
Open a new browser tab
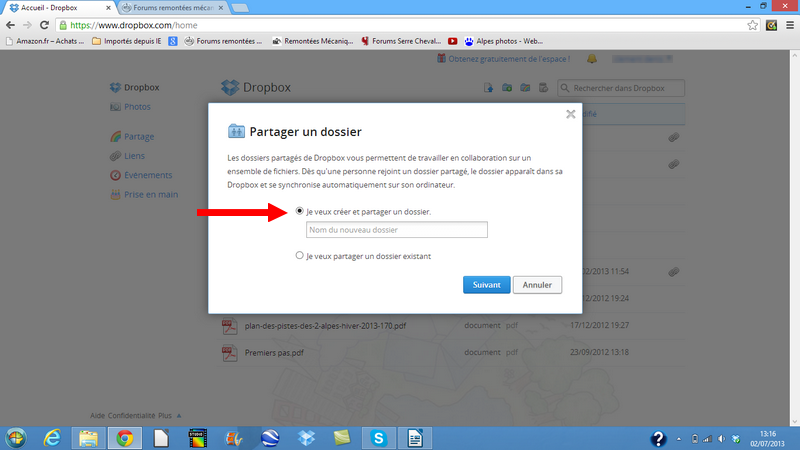tap(240, 8)
